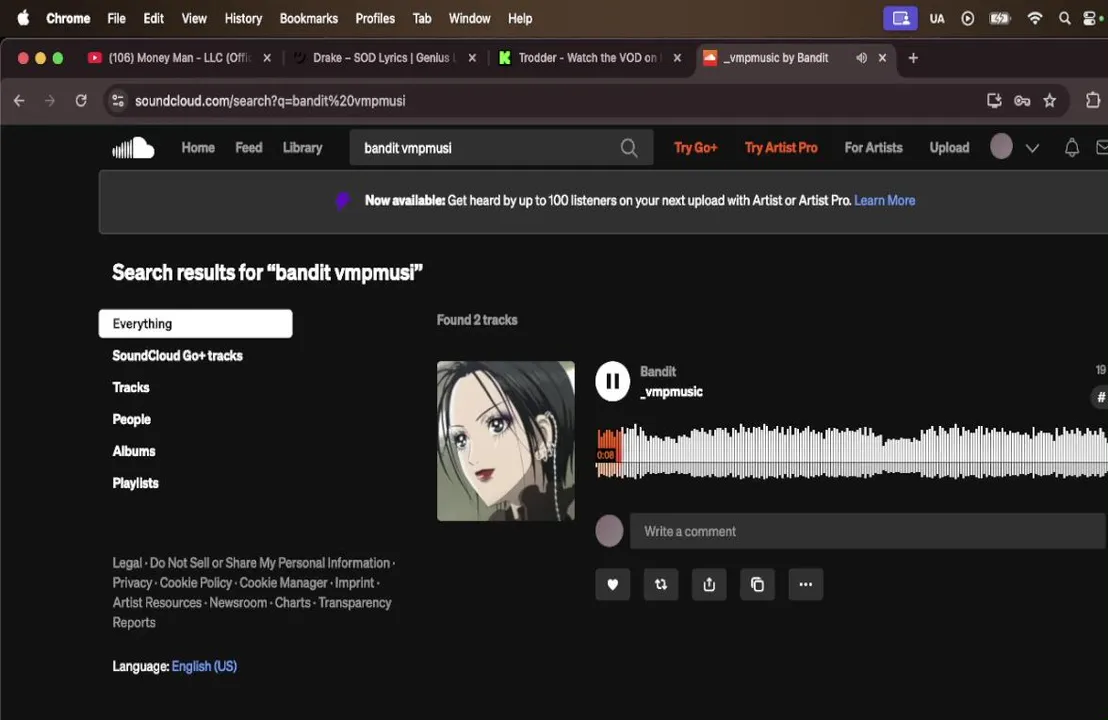Close the Trodder VOD tab
The height and width of the screenshot is (720, 1108).
677,58
